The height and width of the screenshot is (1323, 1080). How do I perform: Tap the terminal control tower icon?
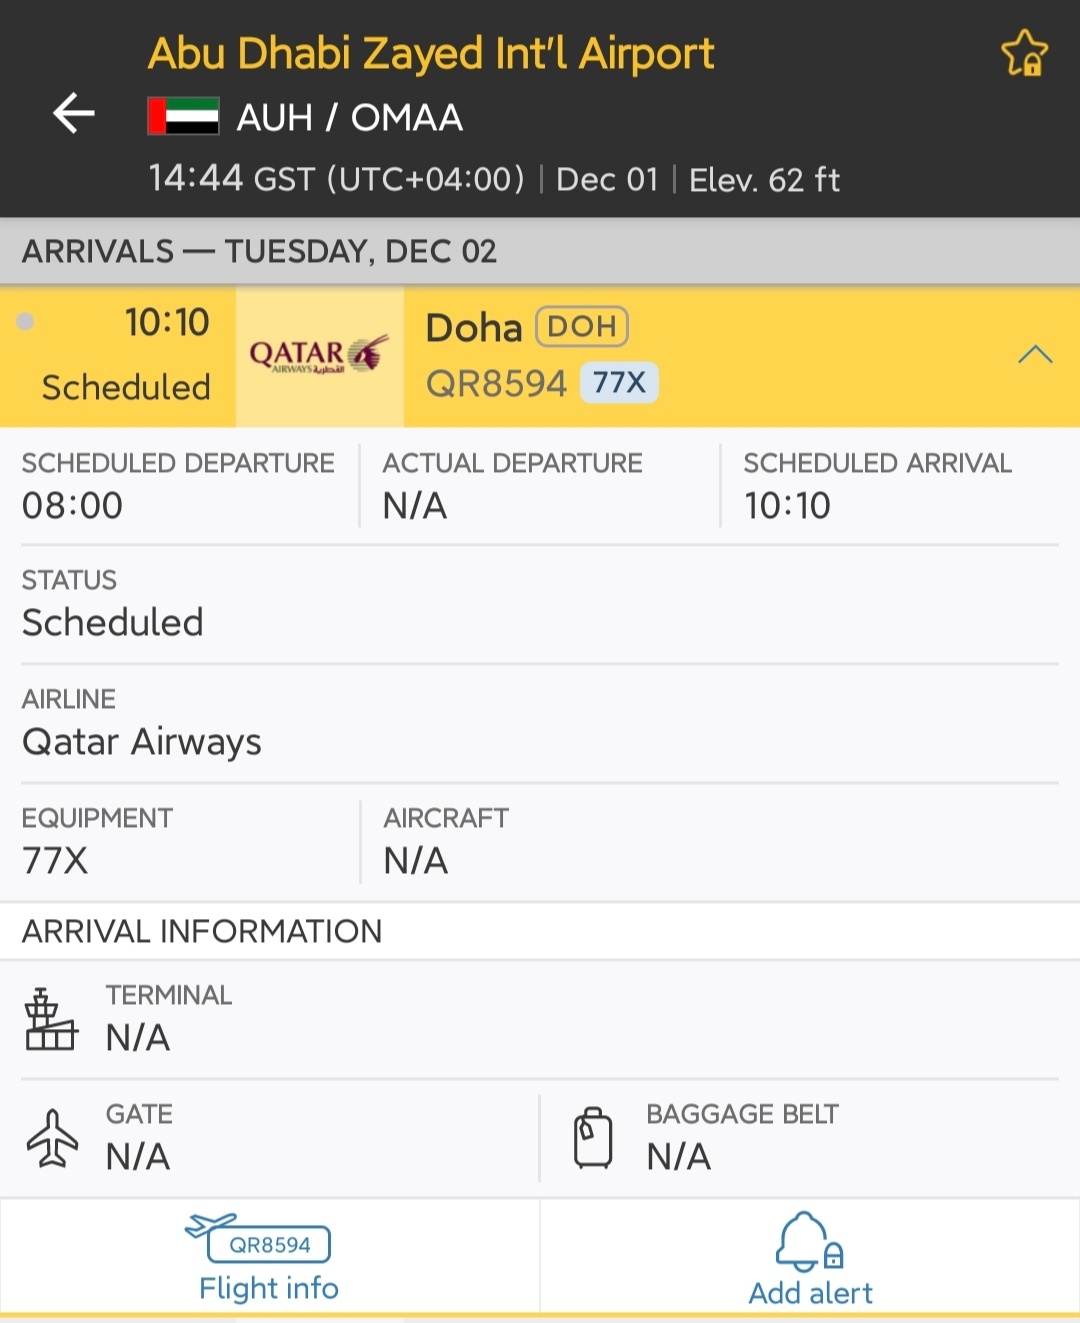(x=51, y=1019)
